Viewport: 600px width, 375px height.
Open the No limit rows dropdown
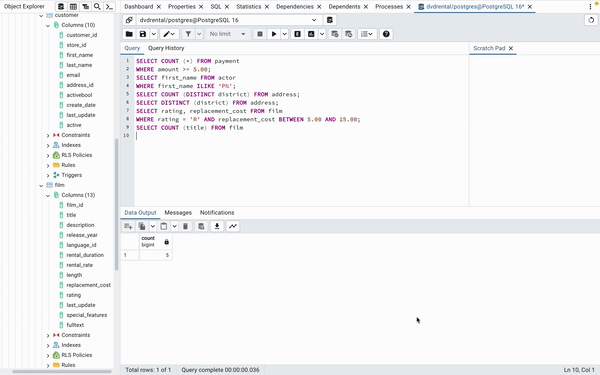[x=228, y=34]
